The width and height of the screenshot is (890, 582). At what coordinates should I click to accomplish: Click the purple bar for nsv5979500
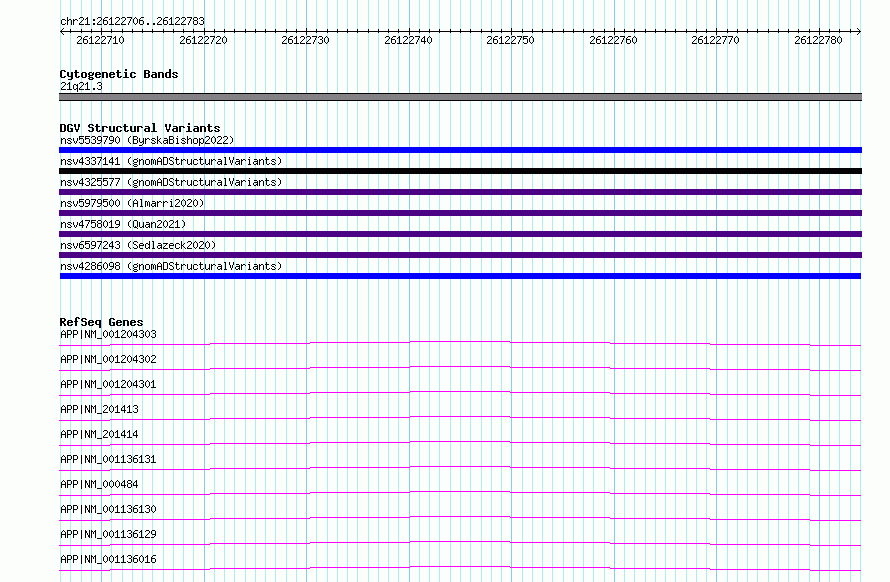[x=460, y=213]
